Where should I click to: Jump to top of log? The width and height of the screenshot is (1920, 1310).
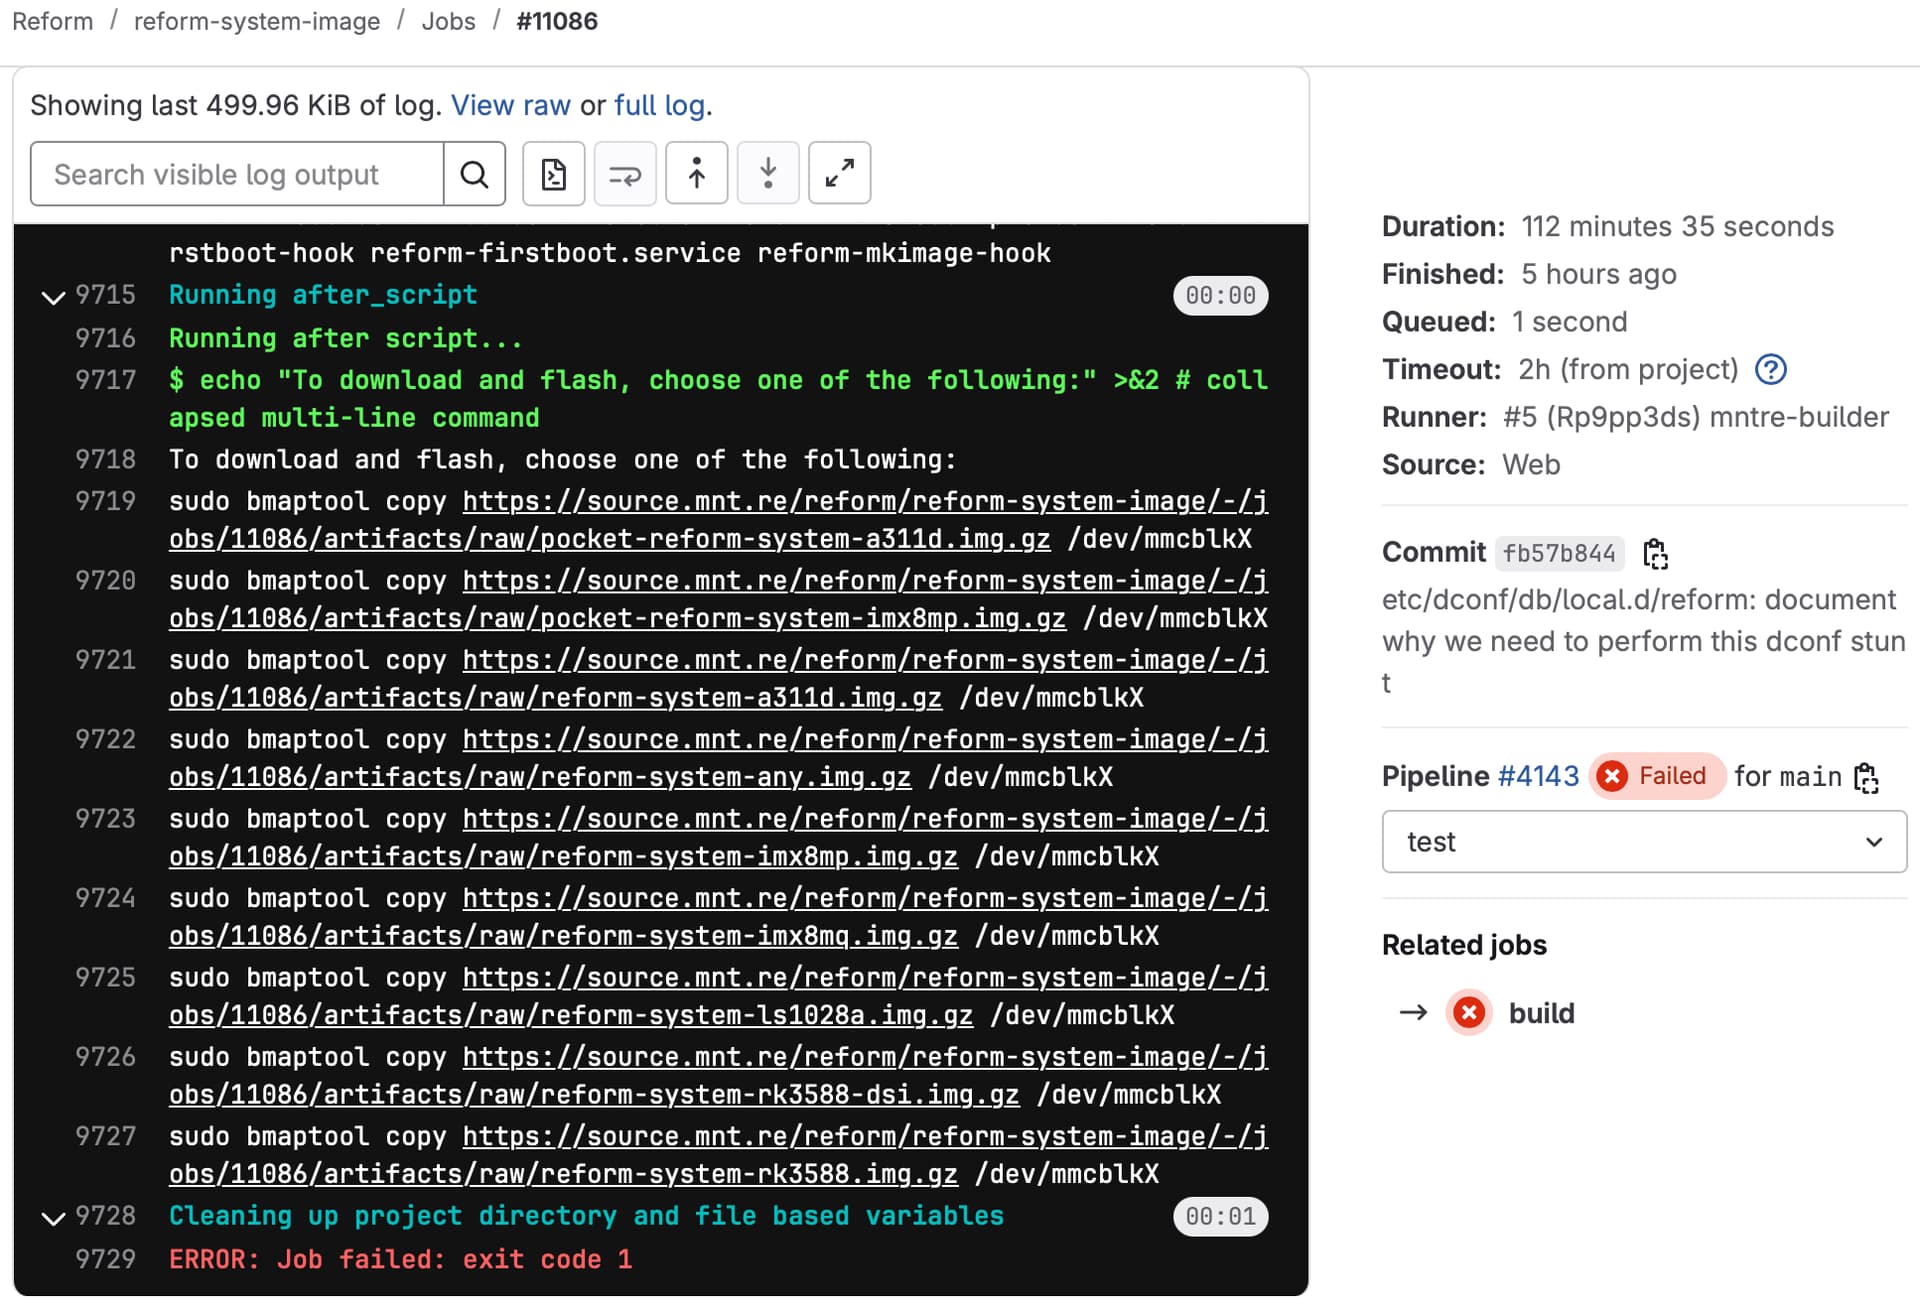pos(697,174)
